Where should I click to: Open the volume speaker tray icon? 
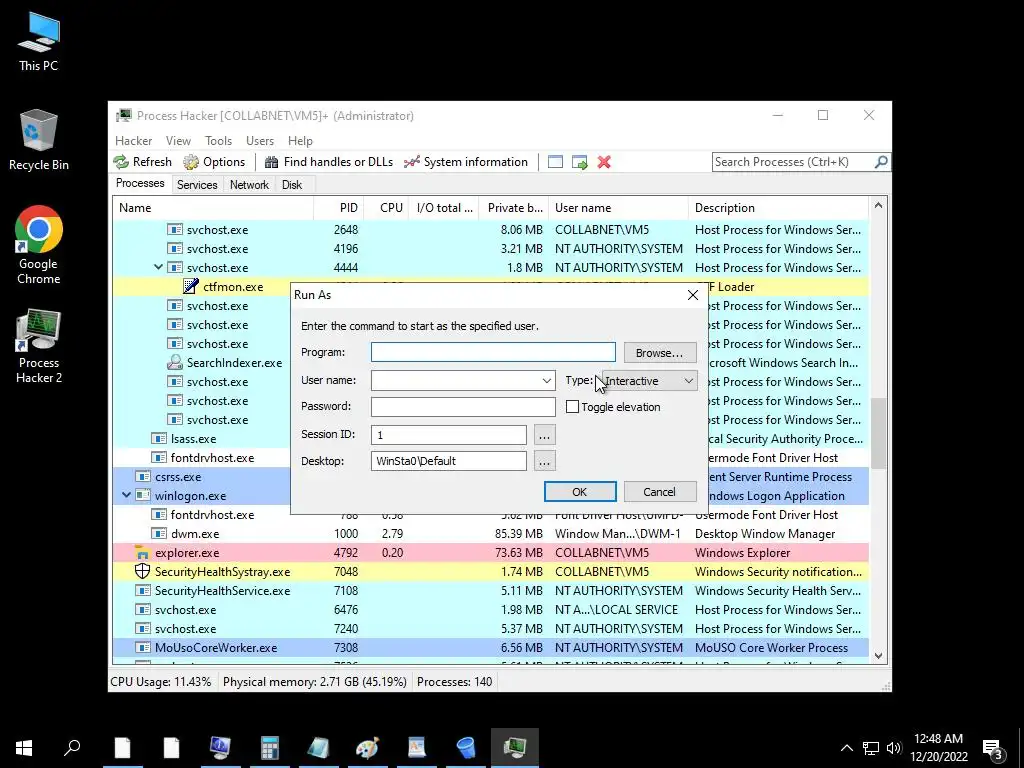(x=894, y=748)
